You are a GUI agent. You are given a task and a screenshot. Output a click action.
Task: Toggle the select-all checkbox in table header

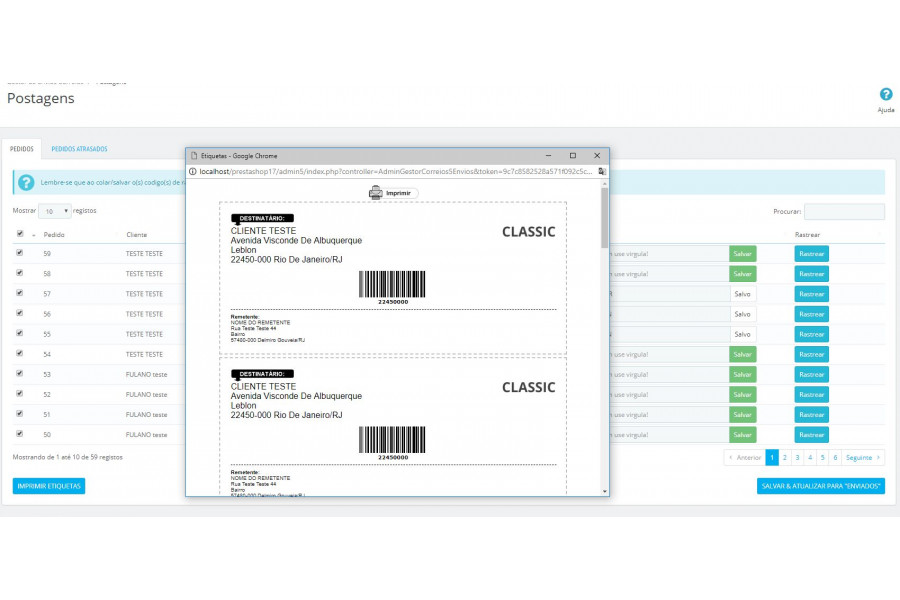click(x=20, y=234)
